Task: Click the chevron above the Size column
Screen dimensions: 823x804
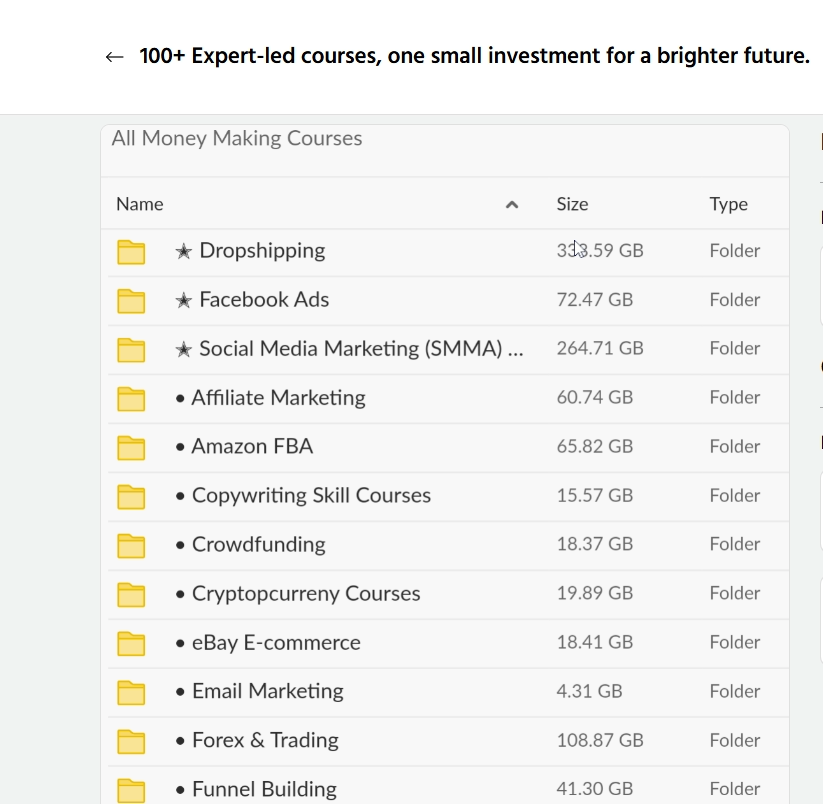Action: coord(512,204)
